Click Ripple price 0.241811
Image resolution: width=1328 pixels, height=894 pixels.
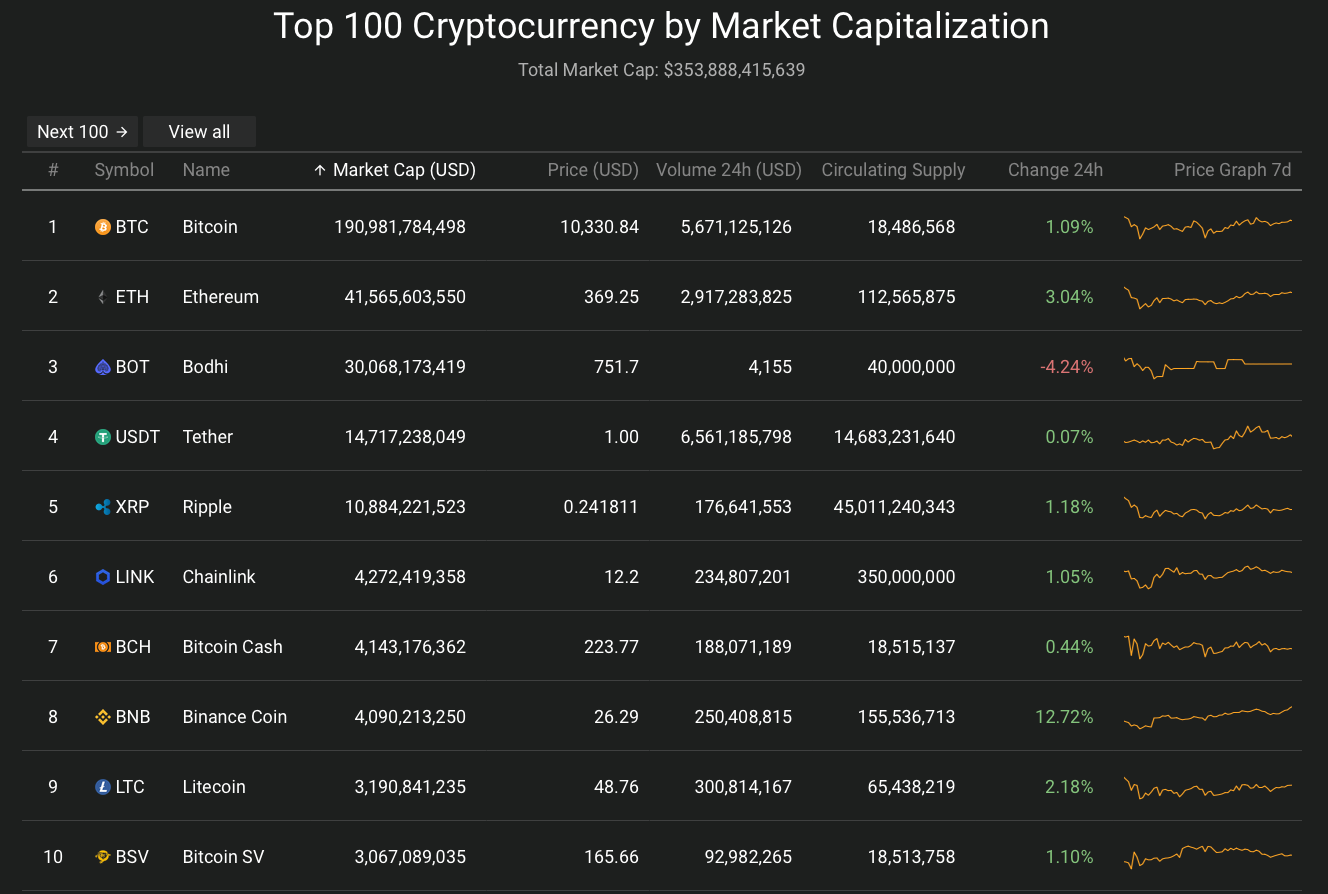click(x=601, y=507)
